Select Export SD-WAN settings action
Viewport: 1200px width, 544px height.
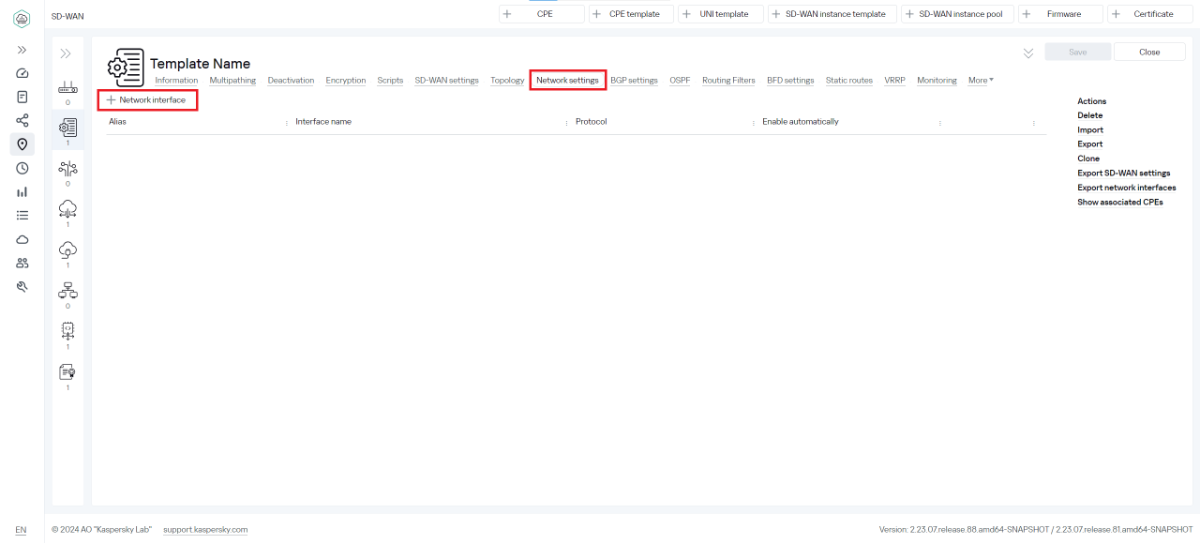(x=1123, y=173)
